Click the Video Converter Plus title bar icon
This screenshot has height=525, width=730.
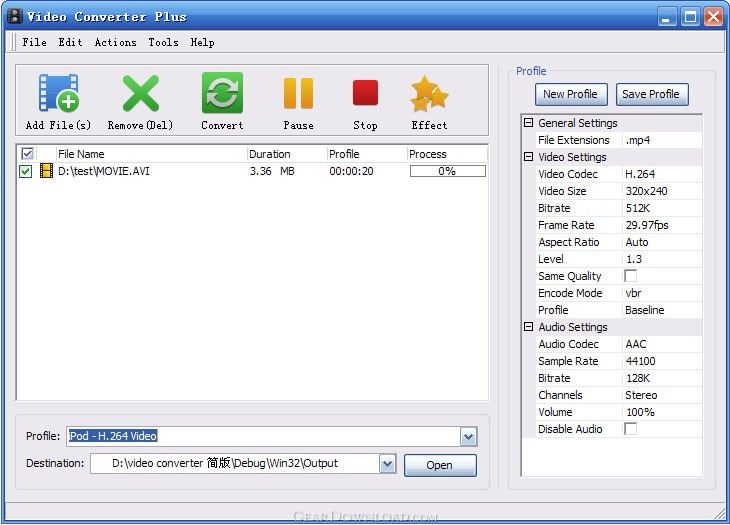14,16
